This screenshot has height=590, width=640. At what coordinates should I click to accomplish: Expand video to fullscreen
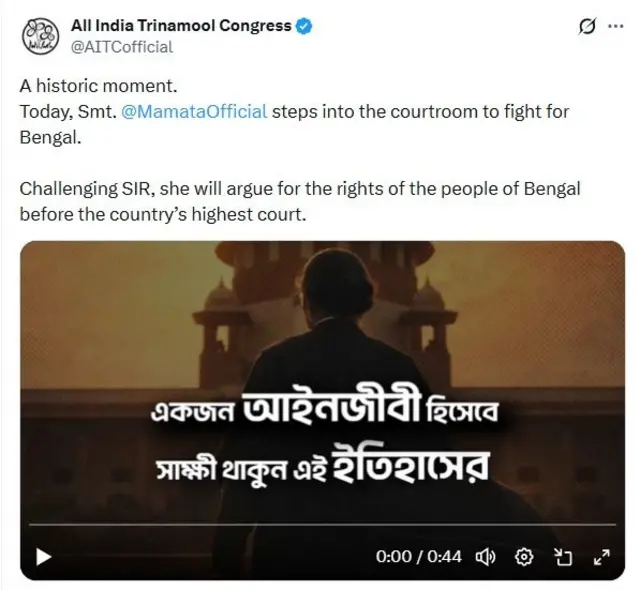[x=601, y=557]
